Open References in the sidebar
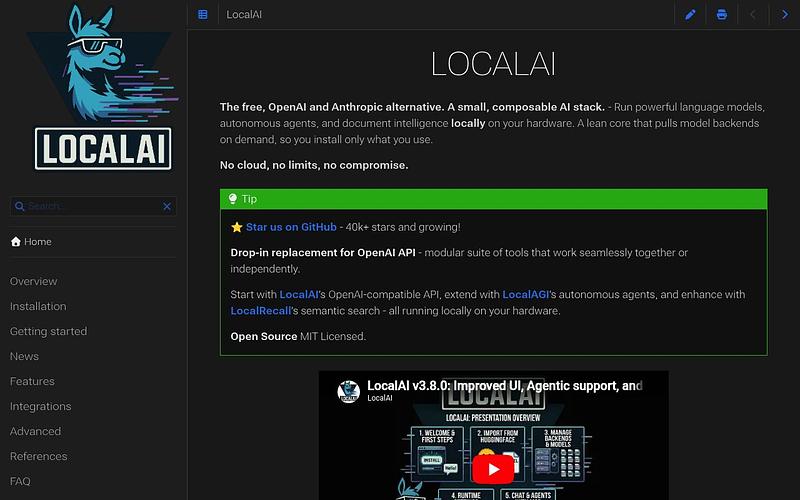Image resolution: width=800 pixels, height=500 pixels. coord(38,456)
